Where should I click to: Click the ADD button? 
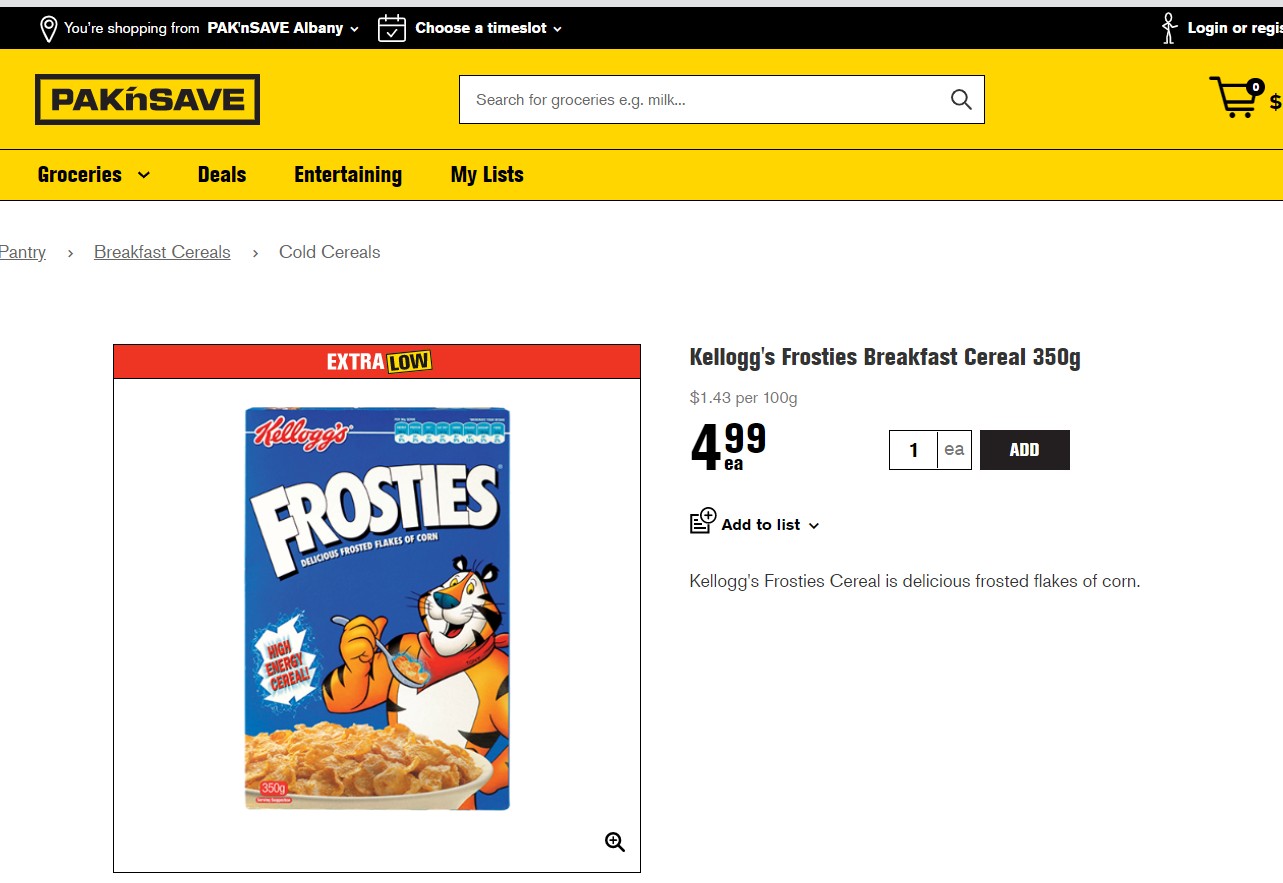[1025, 450]
